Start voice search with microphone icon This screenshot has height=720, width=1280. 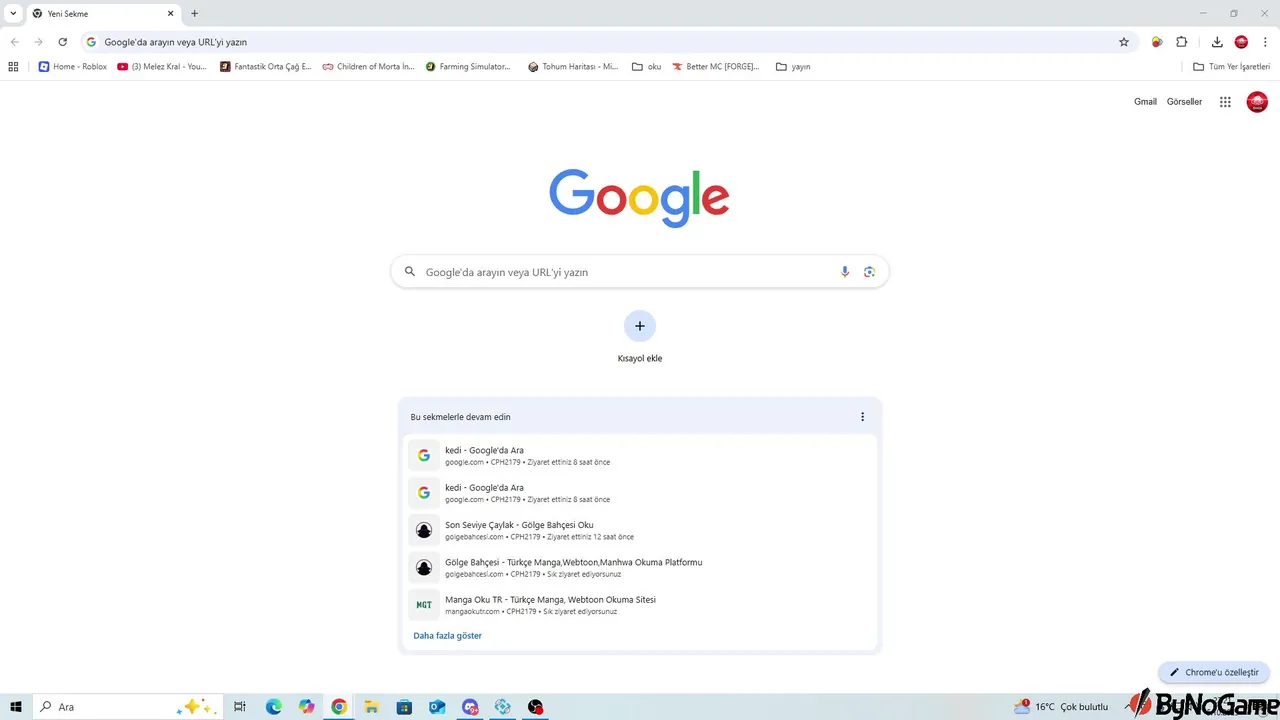tap(845, 272)
